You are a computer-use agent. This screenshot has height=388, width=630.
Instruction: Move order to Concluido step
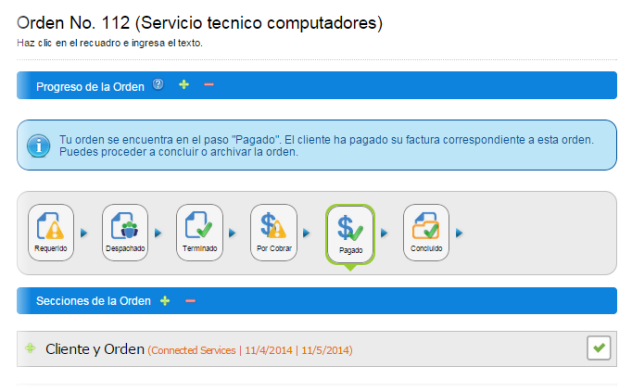(426, 233)
